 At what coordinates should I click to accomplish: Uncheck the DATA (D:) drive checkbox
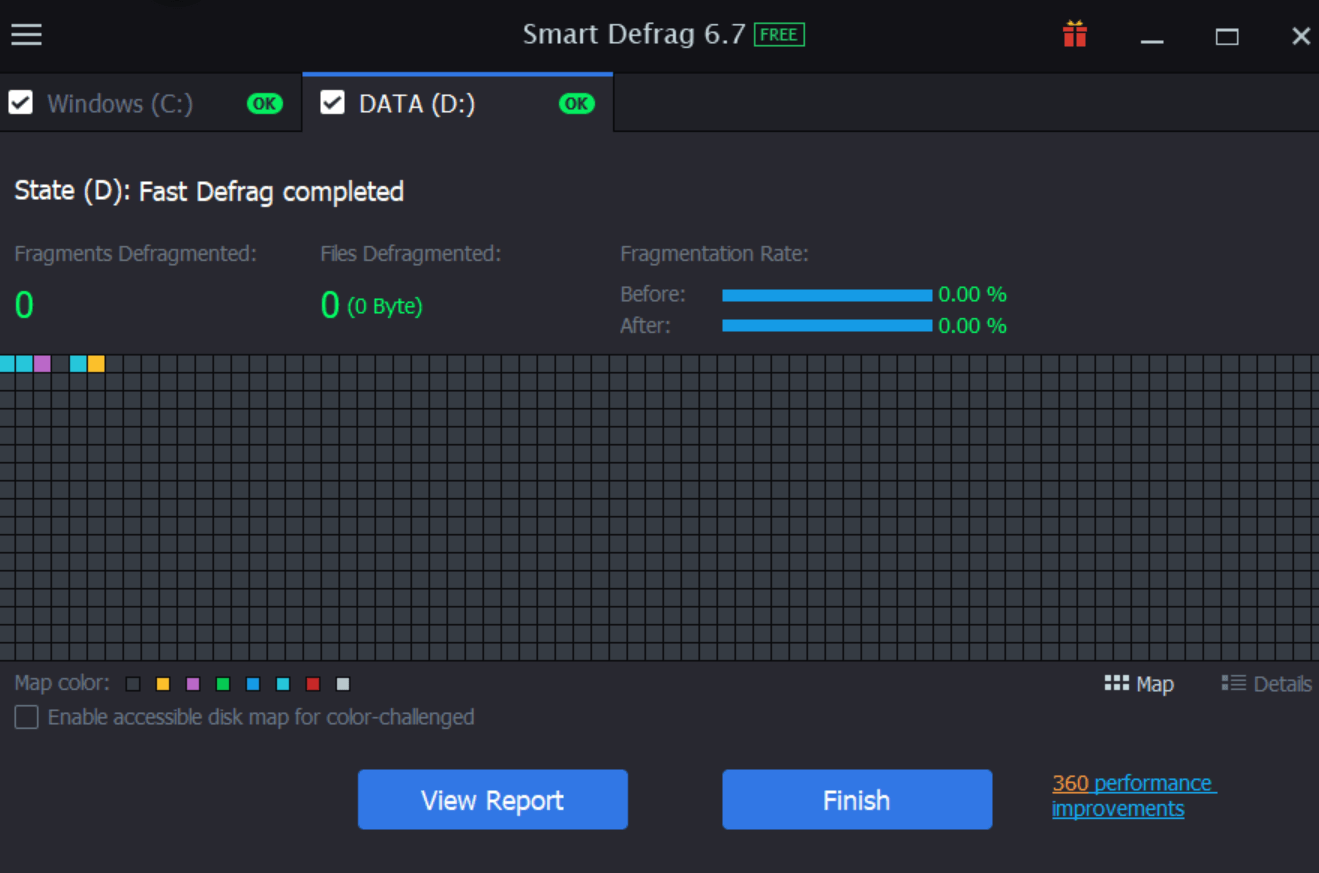pos(332,103)
